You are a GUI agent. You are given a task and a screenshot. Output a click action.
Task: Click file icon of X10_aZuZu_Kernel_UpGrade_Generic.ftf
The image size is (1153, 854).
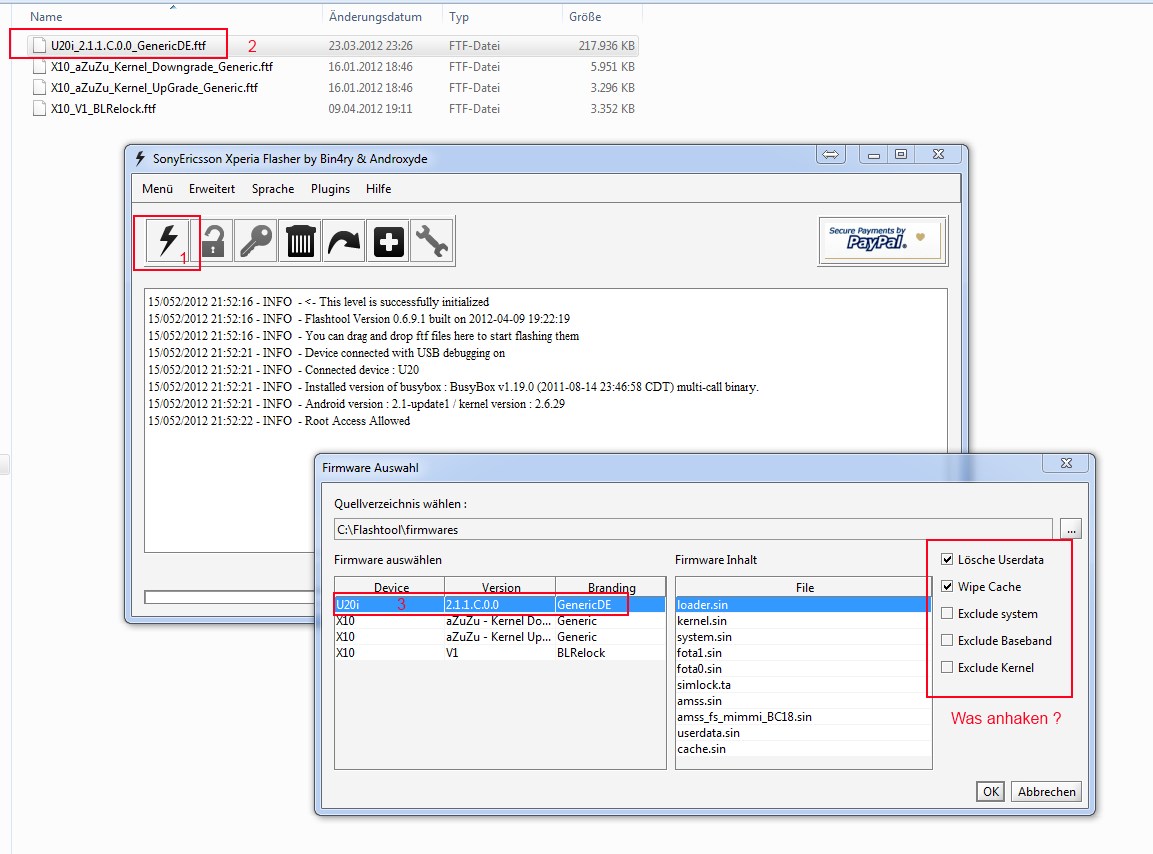tap(39, 88)
